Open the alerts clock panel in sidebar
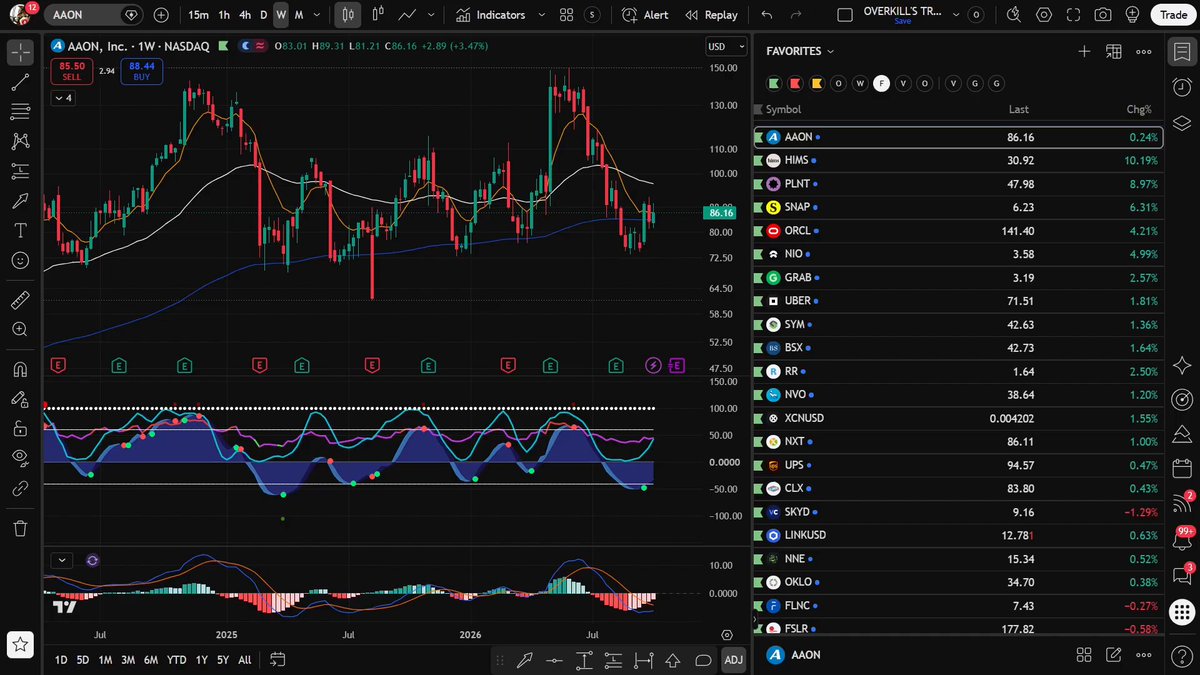 tap(1181, 86)
